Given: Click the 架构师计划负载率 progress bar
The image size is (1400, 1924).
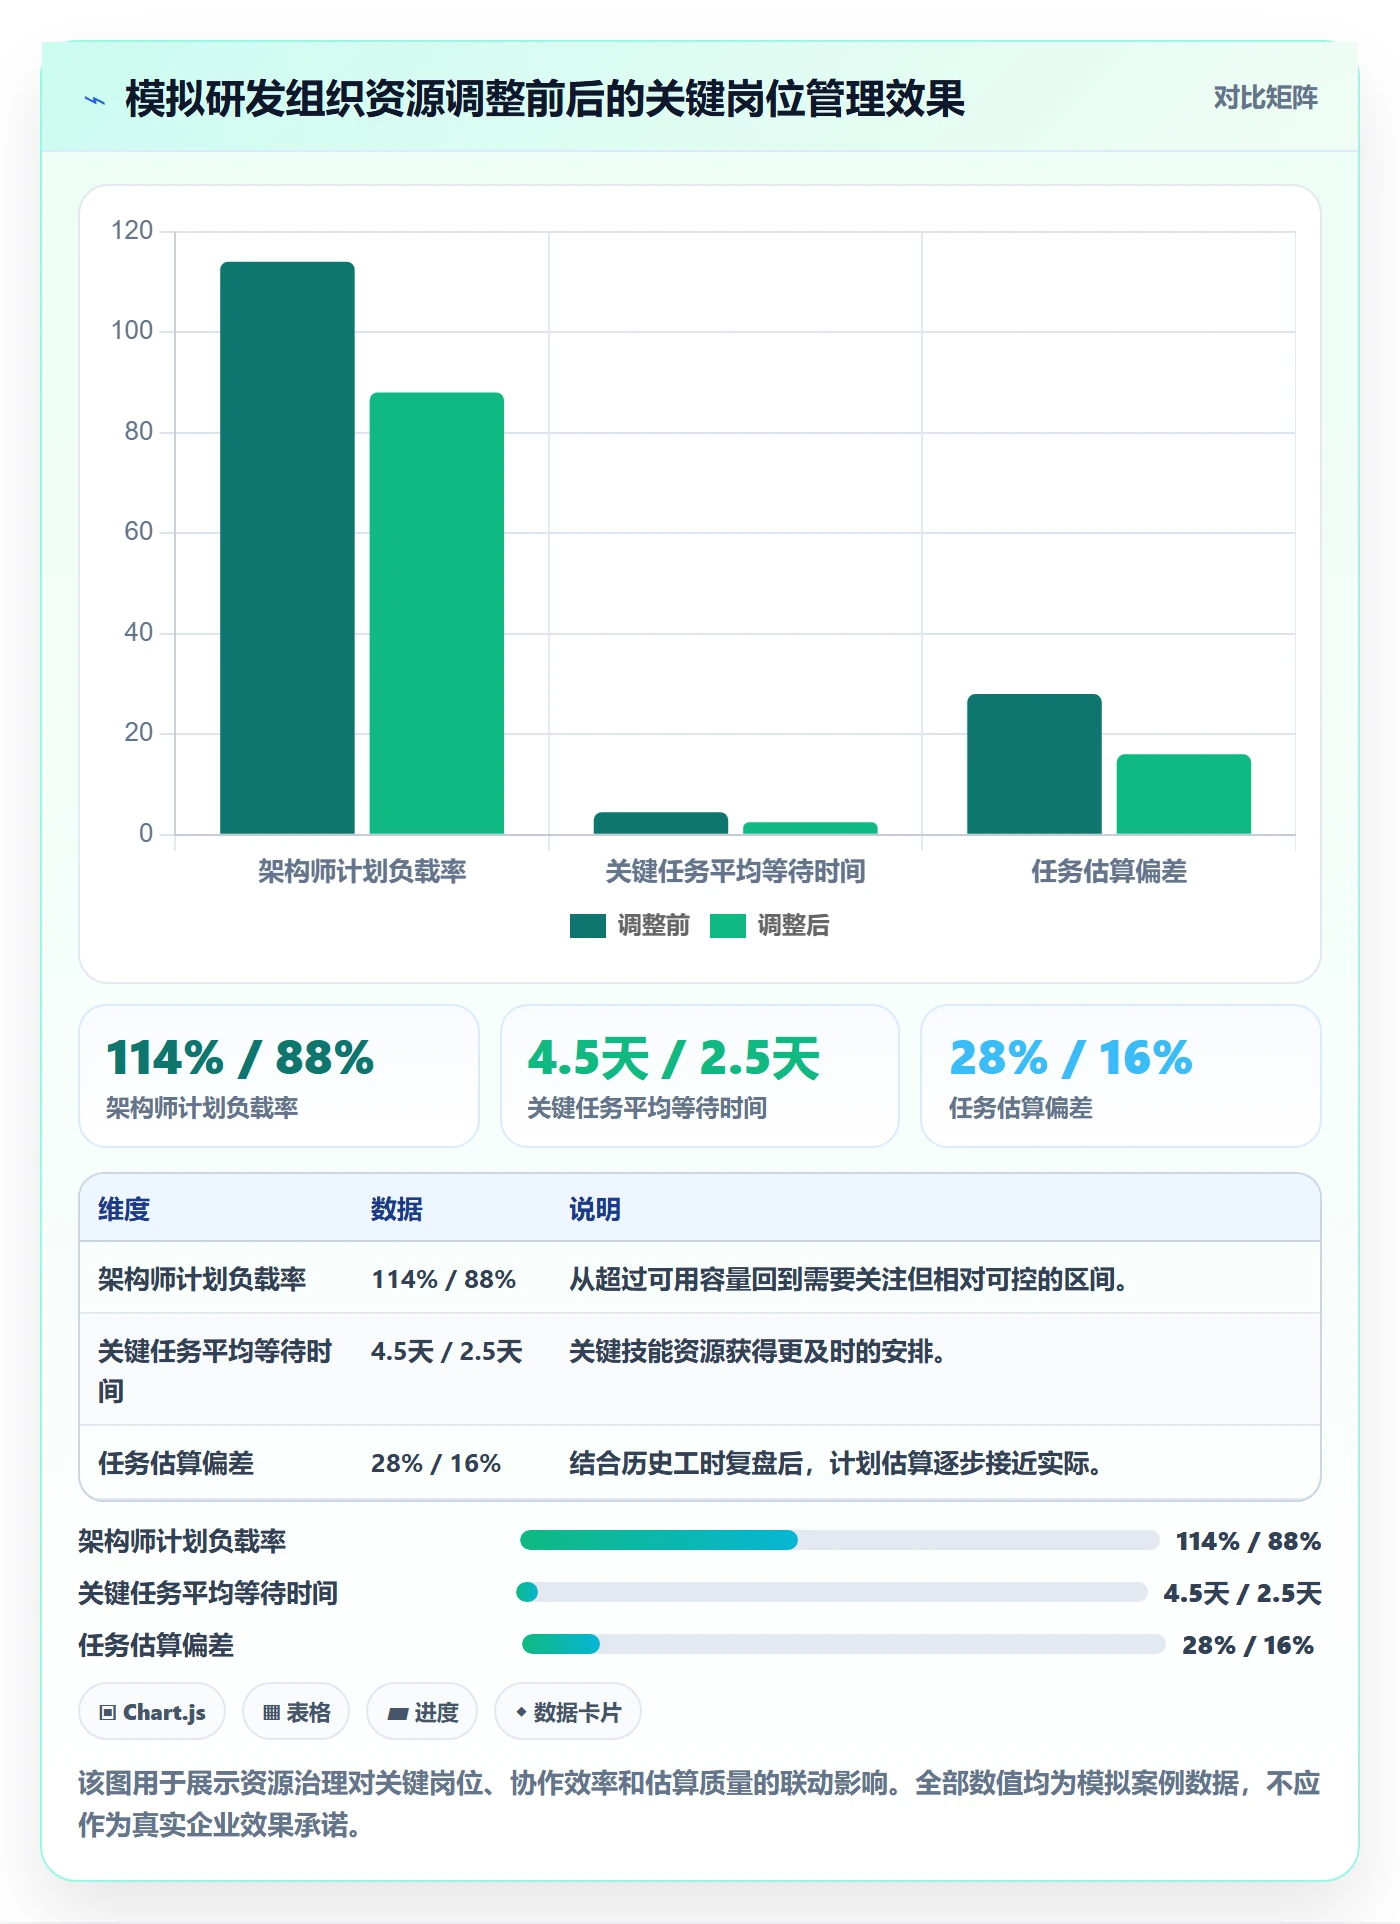Looking at the screenshot, I should pos(839,1540).
